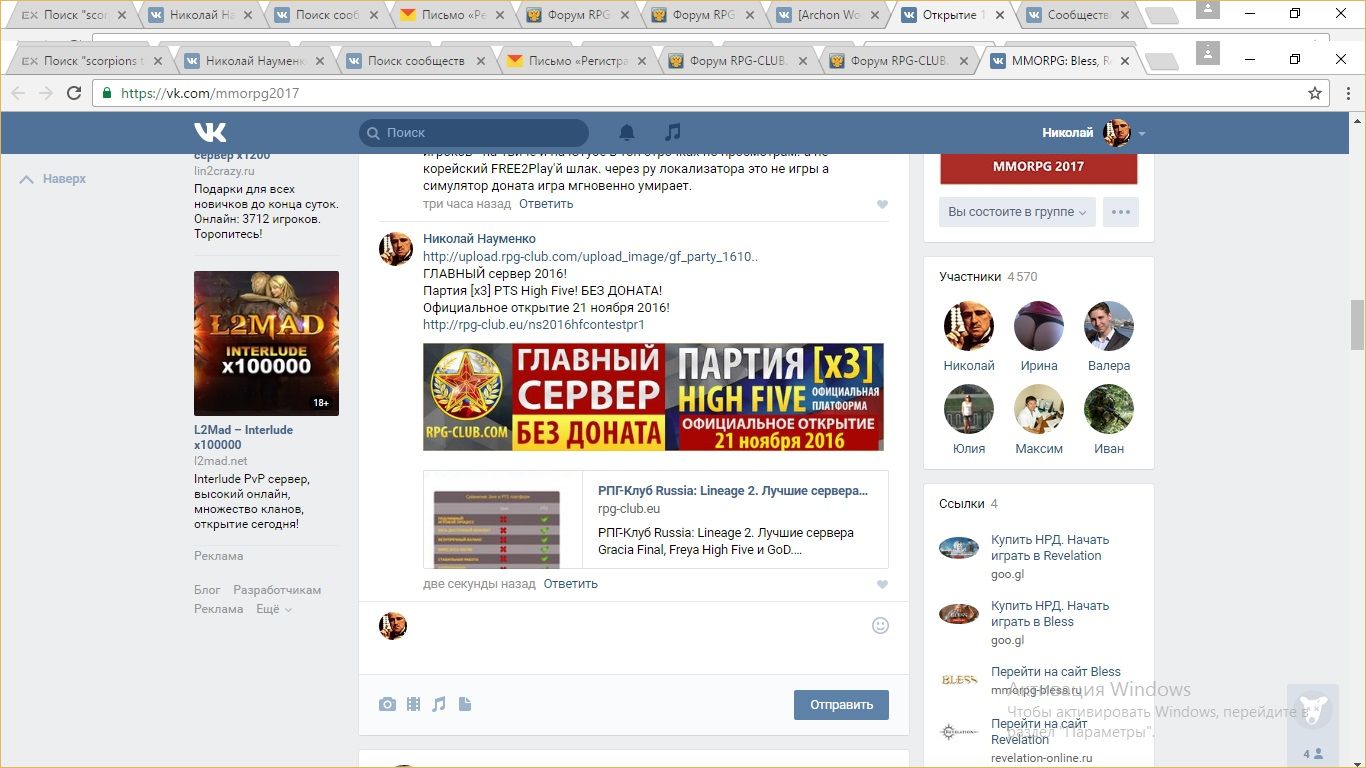The height and width of the screenshot is (768, 1366).
Task: Open Николай member avatar in Участники
Action: (969, 326)
